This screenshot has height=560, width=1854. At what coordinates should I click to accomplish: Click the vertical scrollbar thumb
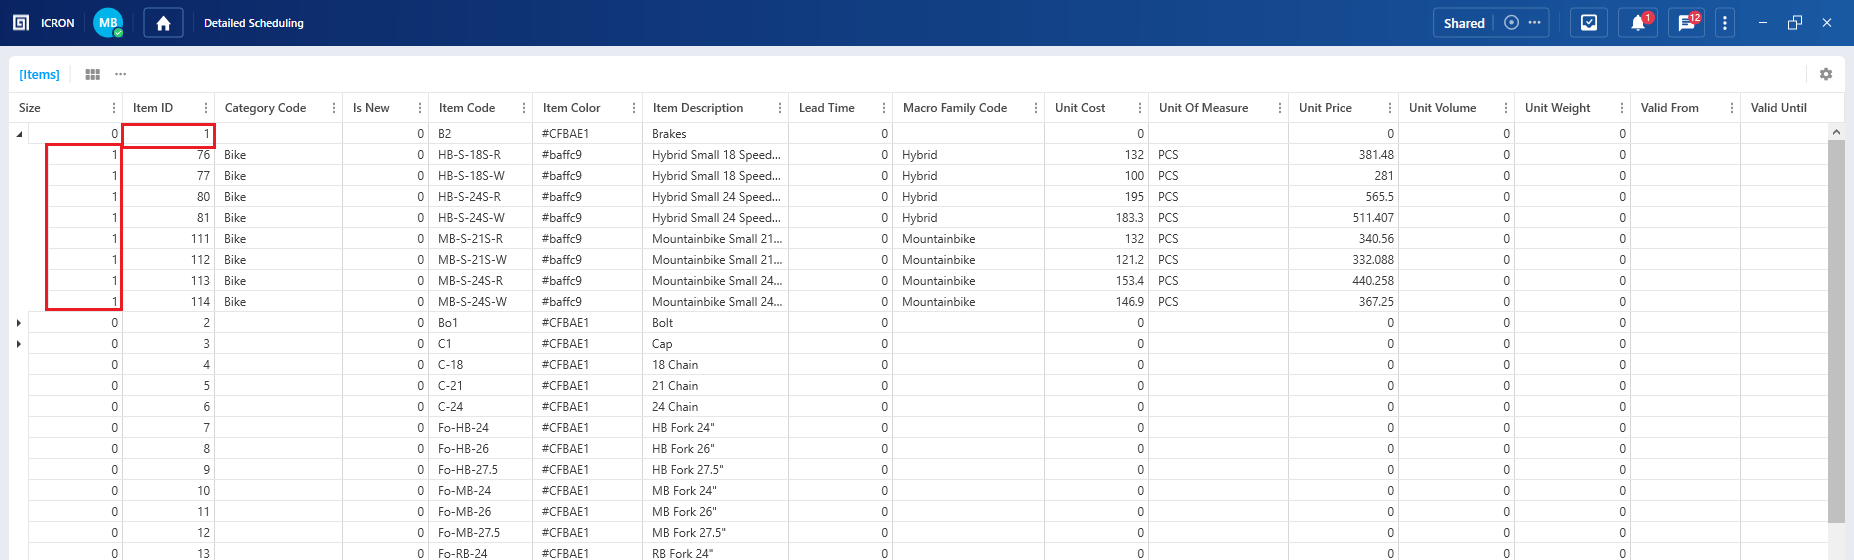tap(1836, 330)
